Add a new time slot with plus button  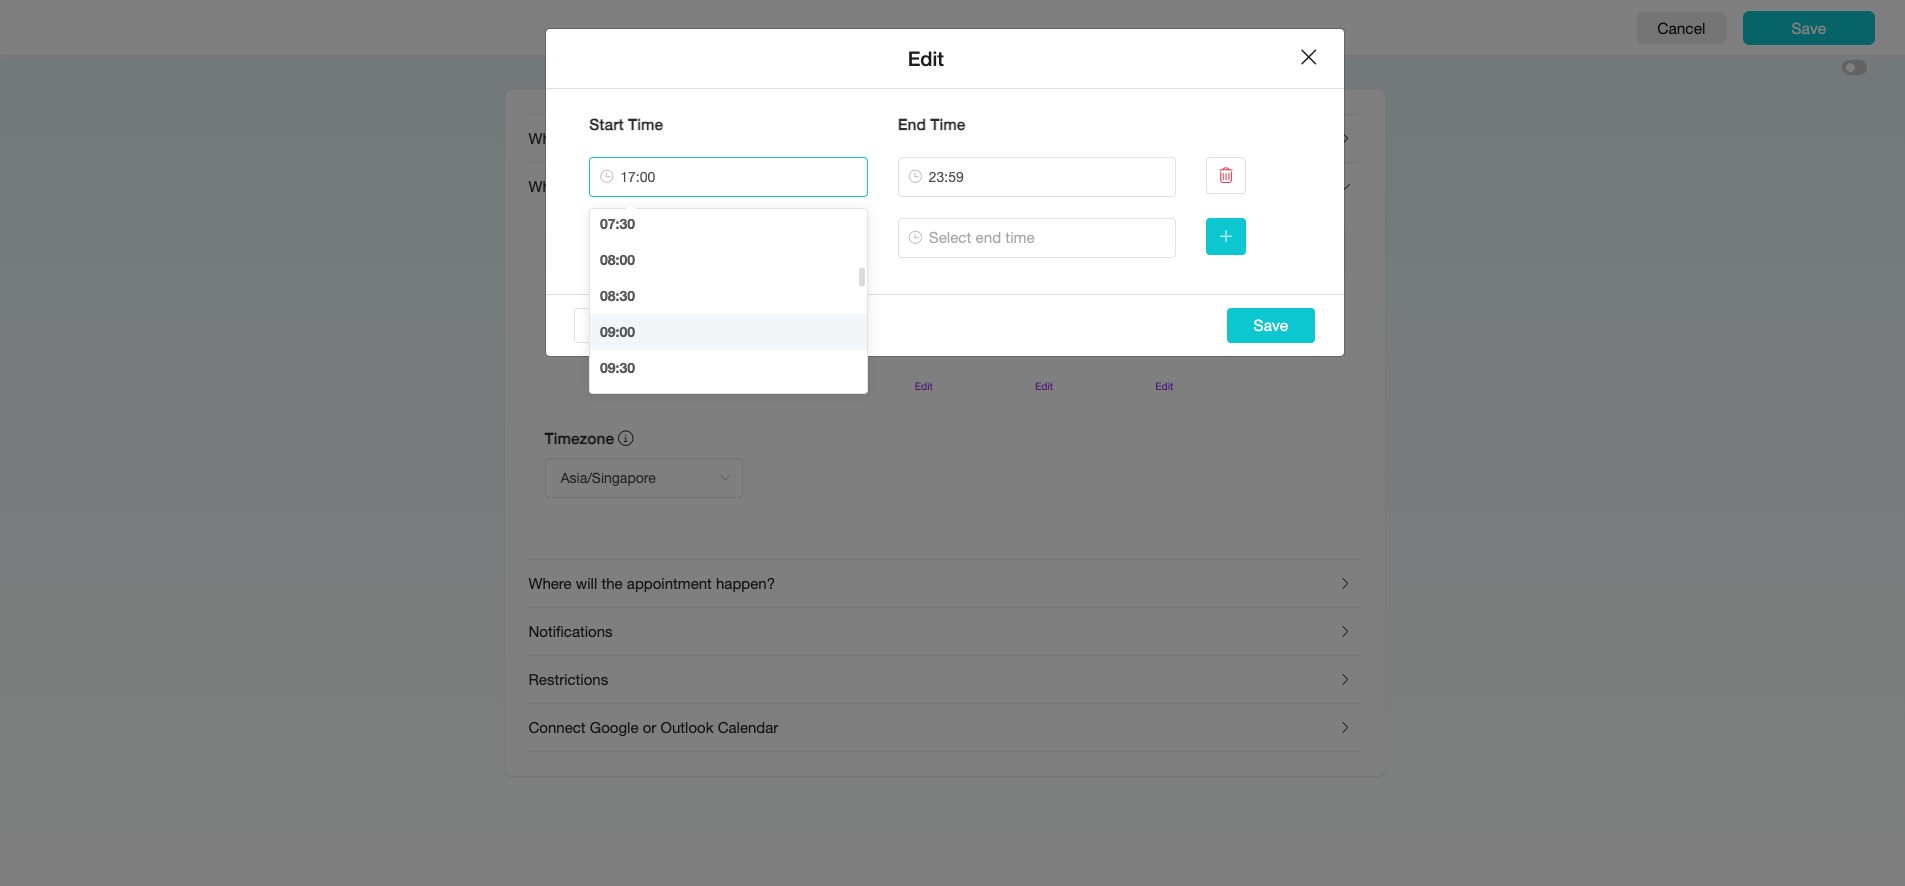pos(1225,237)
